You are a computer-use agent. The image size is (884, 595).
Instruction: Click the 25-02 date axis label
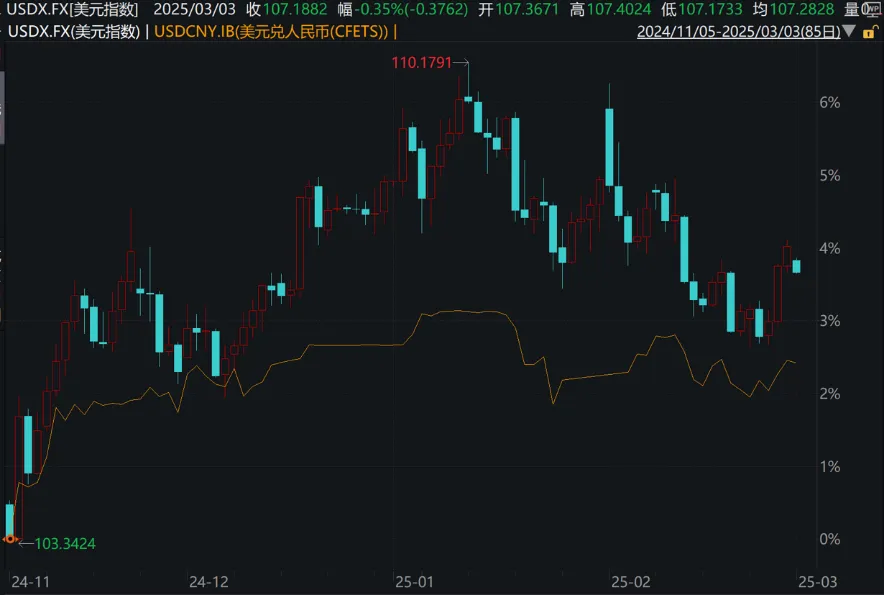[x=631, y=581]
